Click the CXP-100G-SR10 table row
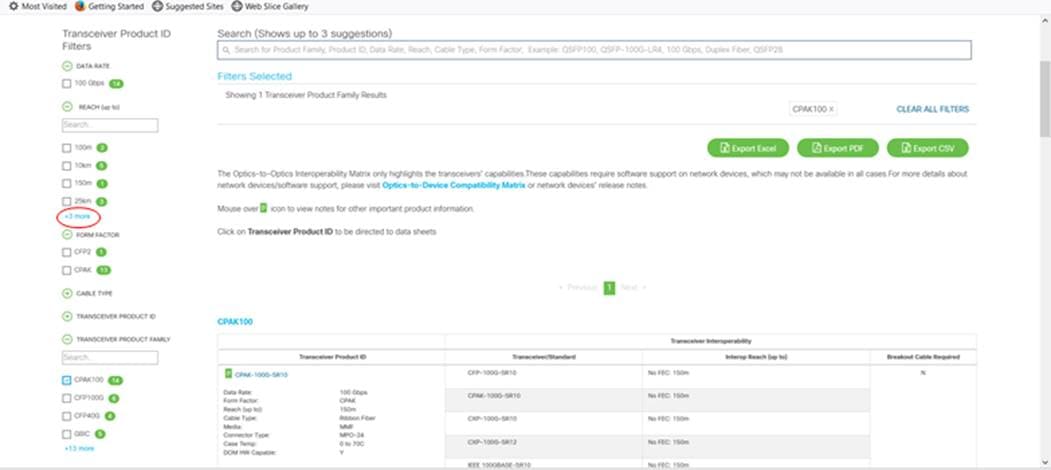This screenshot has width=1051, height=470. tap(658, 423)
